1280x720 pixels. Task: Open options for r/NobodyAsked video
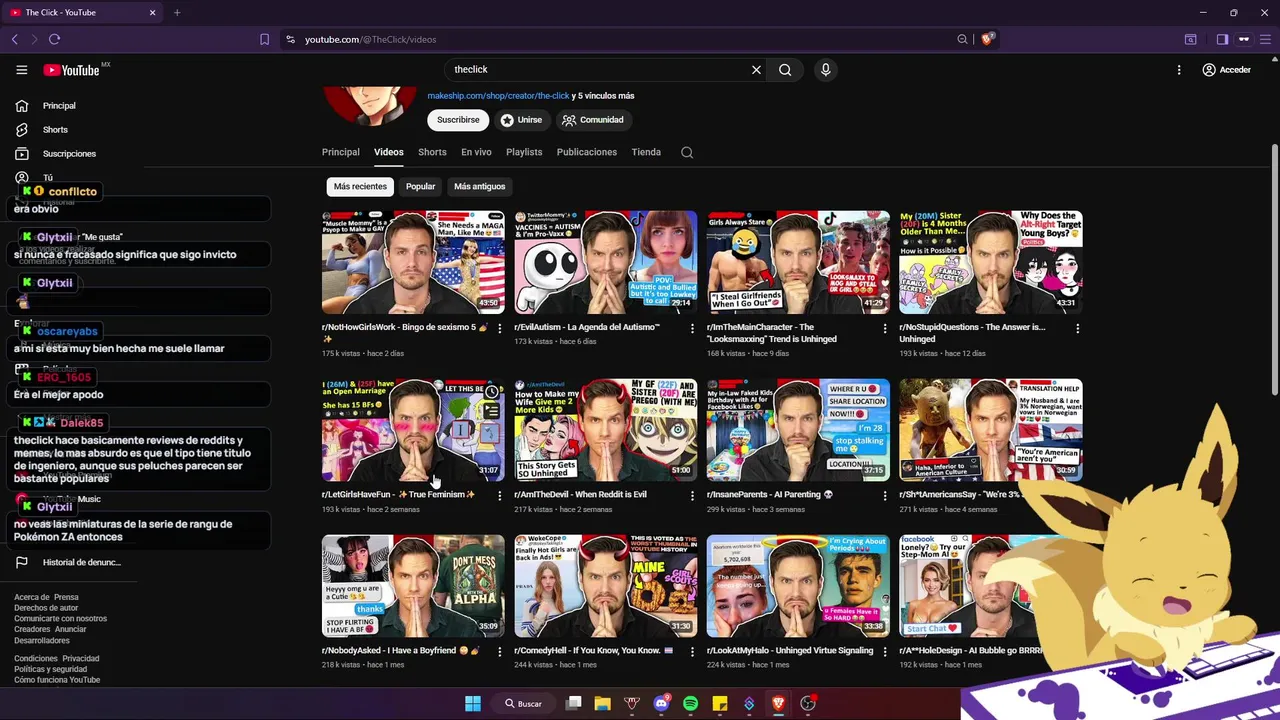pos(499,651)
